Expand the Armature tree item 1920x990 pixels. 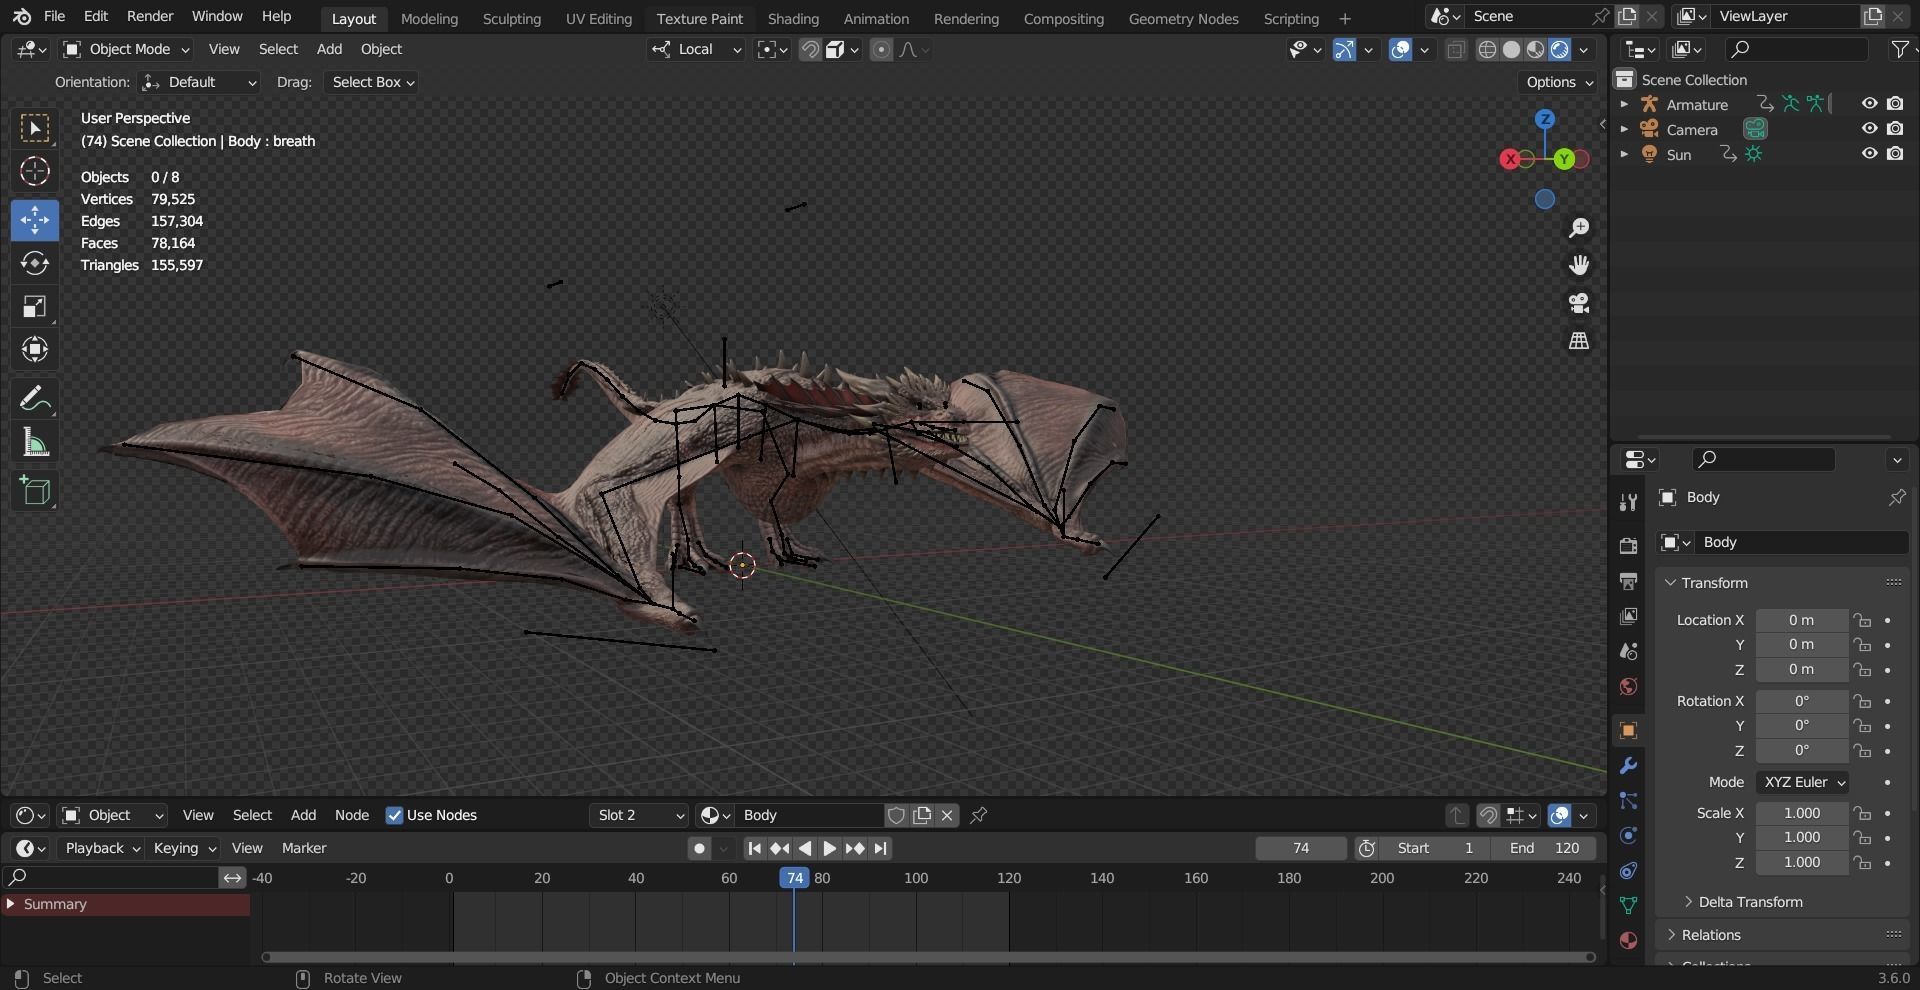click(1624, 104)
